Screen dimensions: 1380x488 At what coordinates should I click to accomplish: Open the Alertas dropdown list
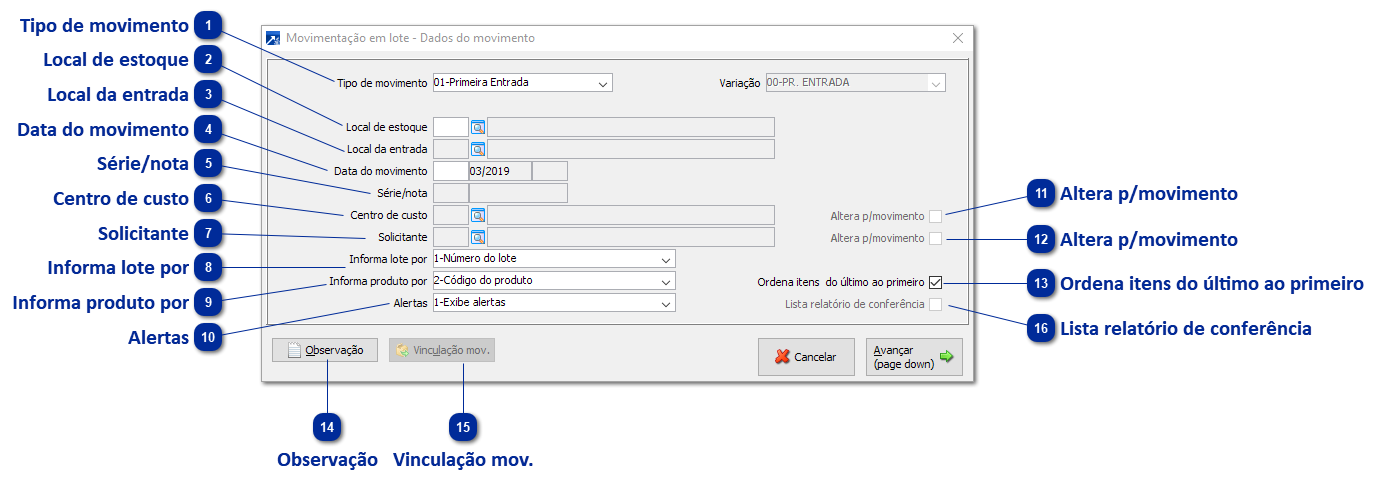pos(666,303)
